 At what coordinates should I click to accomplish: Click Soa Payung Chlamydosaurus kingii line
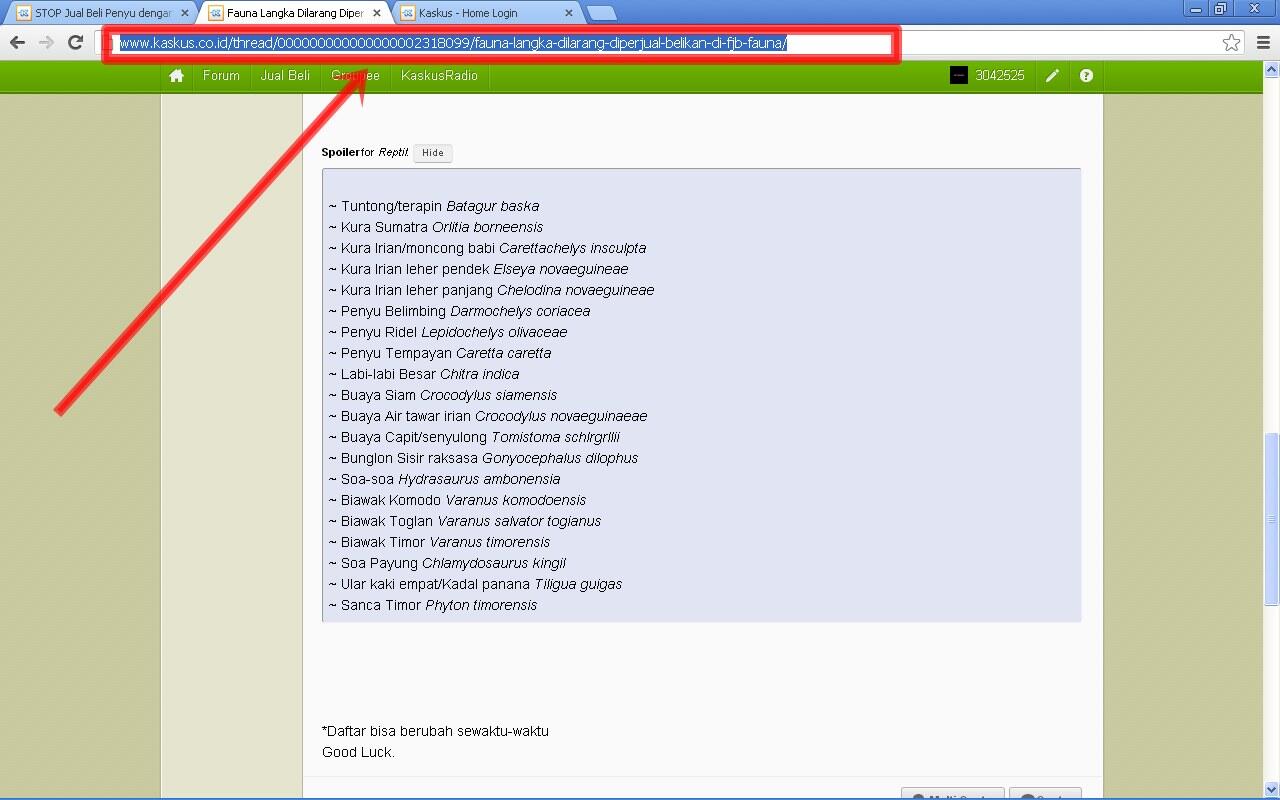[x=447, y=563]
